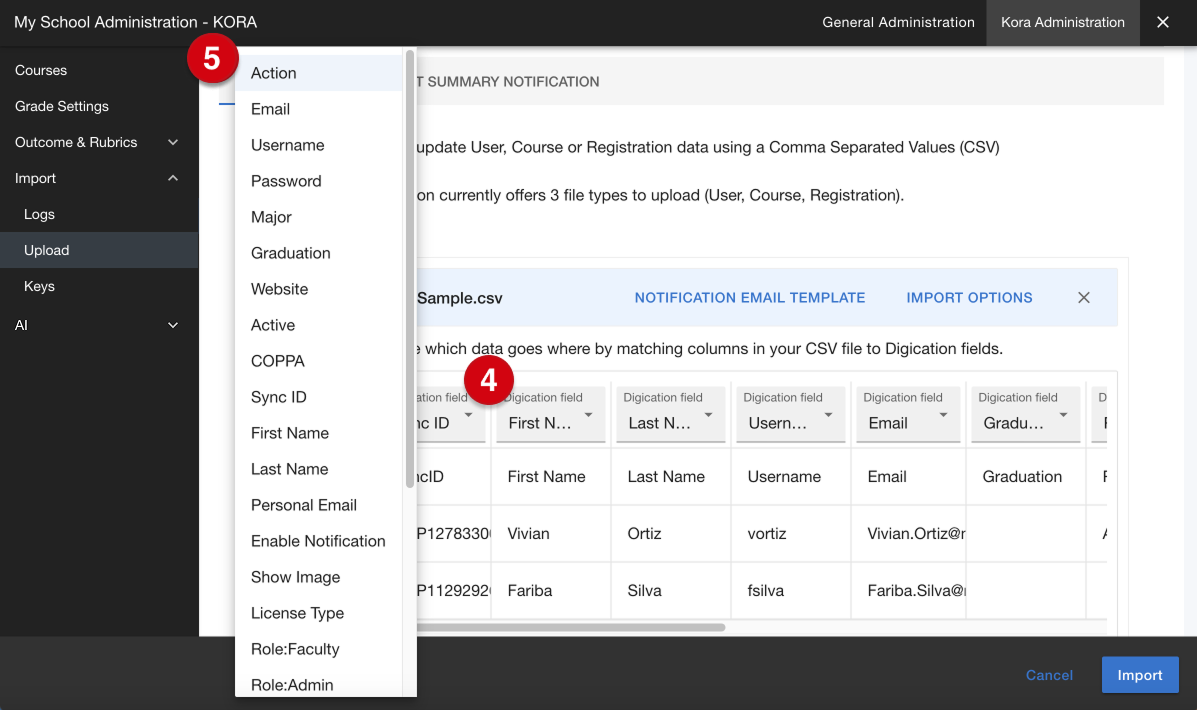
Task: Click the fsilva username cell
Action: tap(791, 591)
